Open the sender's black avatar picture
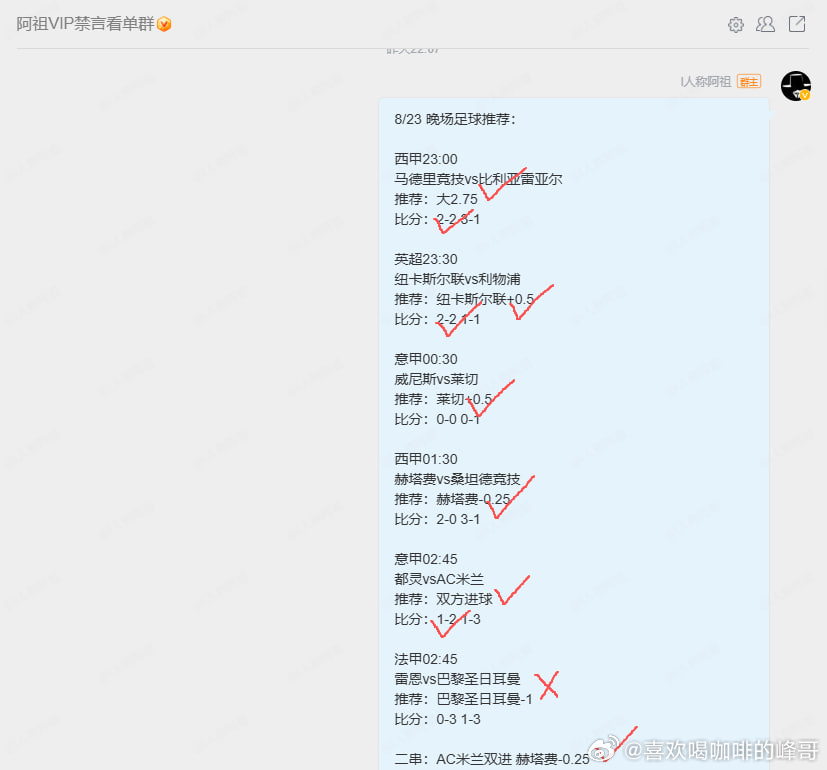This screenshot has width=827, height=770. coord(796,86)
